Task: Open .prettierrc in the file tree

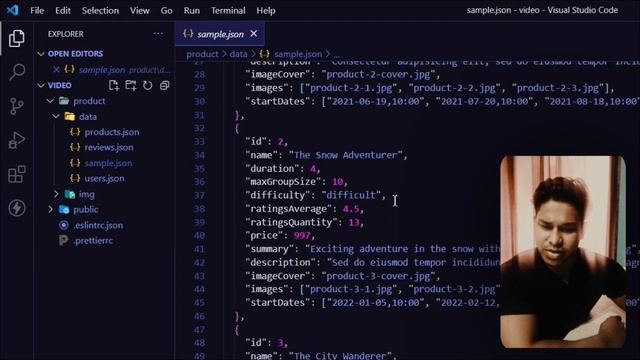Action: pos(93,241)
